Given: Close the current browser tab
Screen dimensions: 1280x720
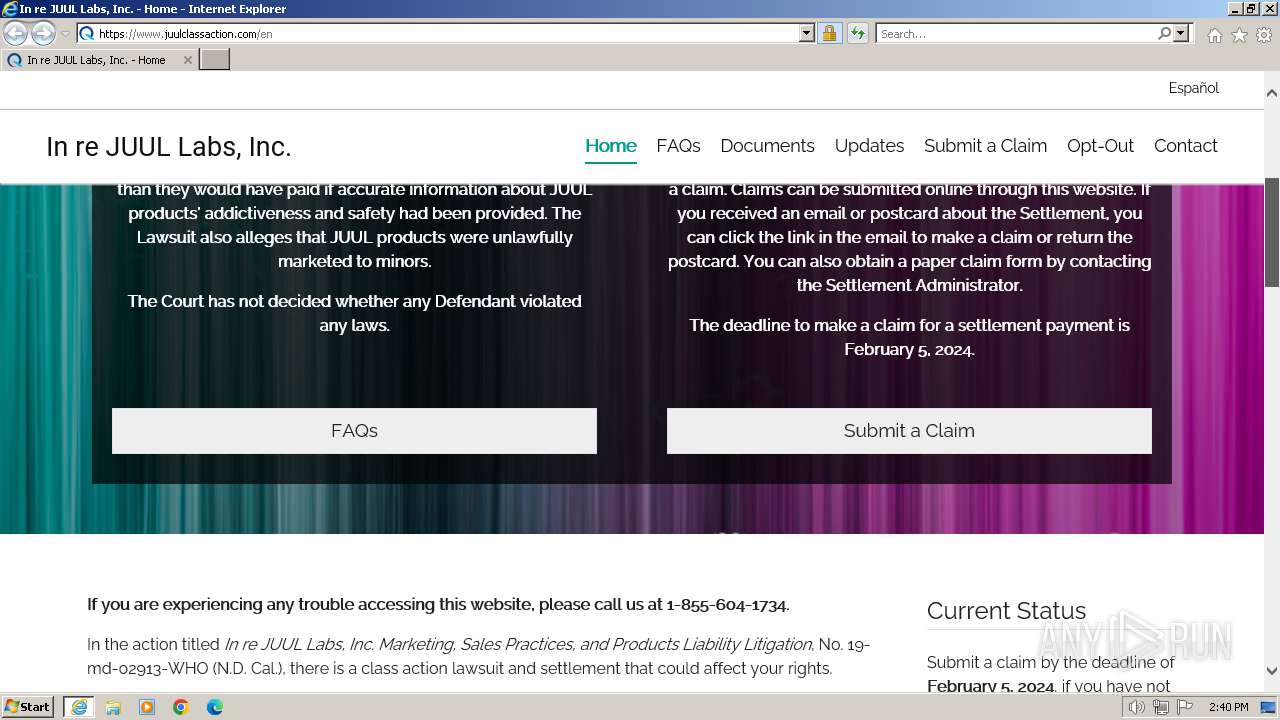Looking at the screenshot, I should click(x=187, y=60).
